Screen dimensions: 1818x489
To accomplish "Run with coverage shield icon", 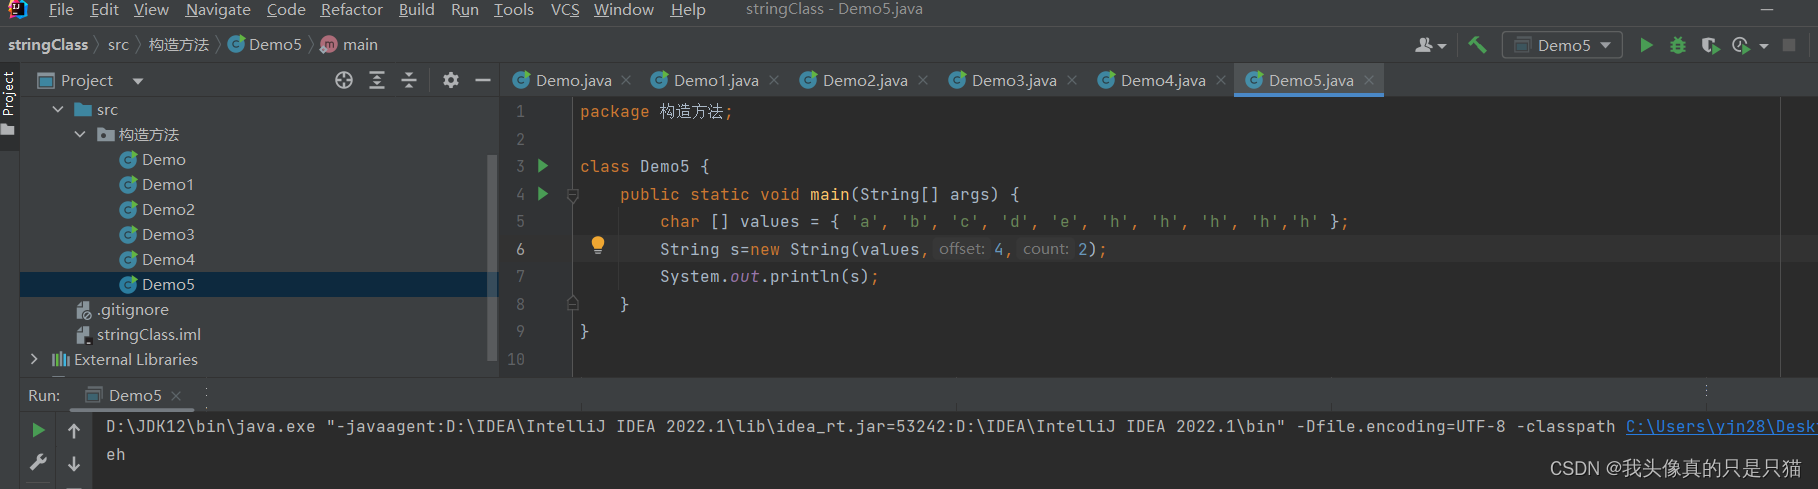I will pyautogui.click(x=1710, y=45).
